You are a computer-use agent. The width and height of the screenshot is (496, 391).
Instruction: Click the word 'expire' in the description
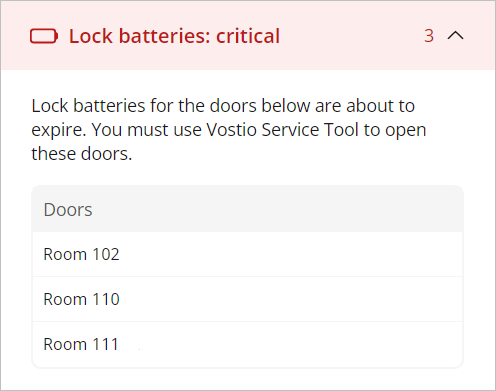coord(57,130)
